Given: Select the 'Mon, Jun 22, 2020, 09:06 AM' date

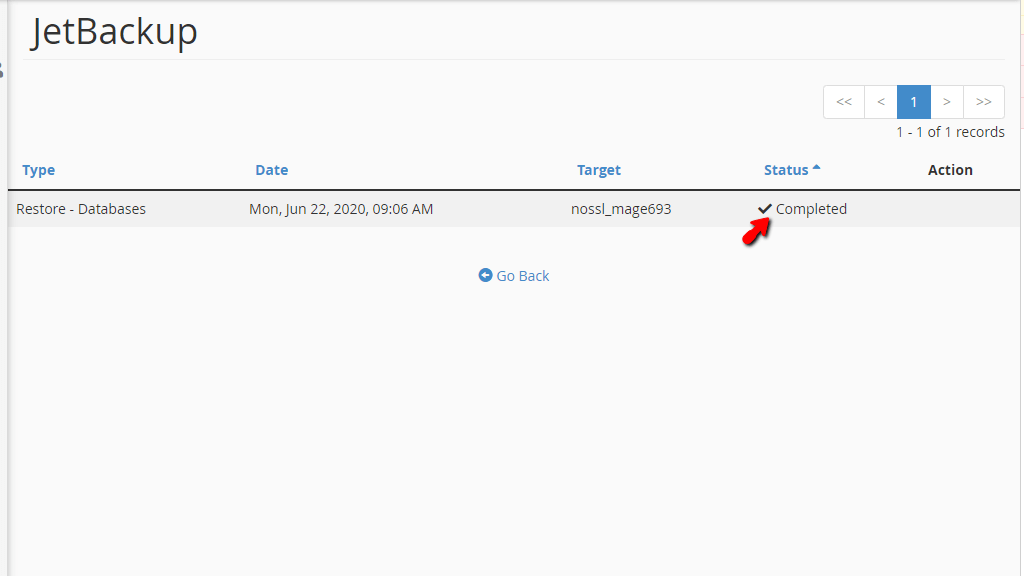Looking at the screenshot, I should (x=341, y=209).
